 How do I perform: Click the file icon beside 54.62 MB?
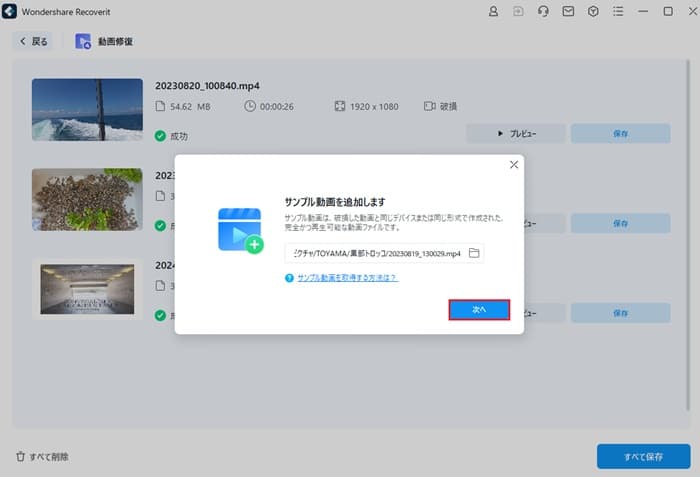160,106
